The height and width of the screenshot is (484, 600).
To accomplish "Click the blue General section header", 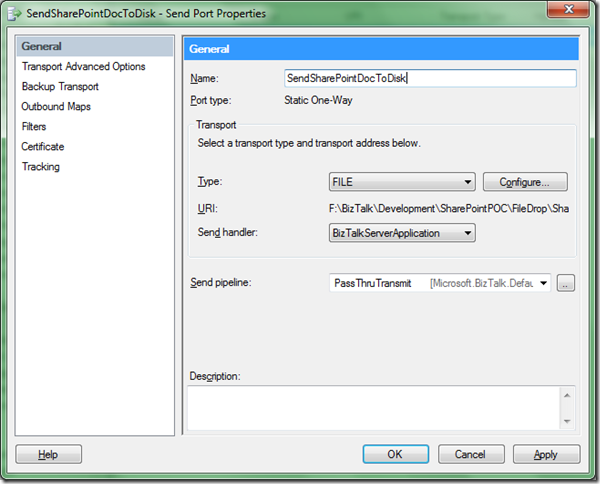I will click(x=381, y=49).
